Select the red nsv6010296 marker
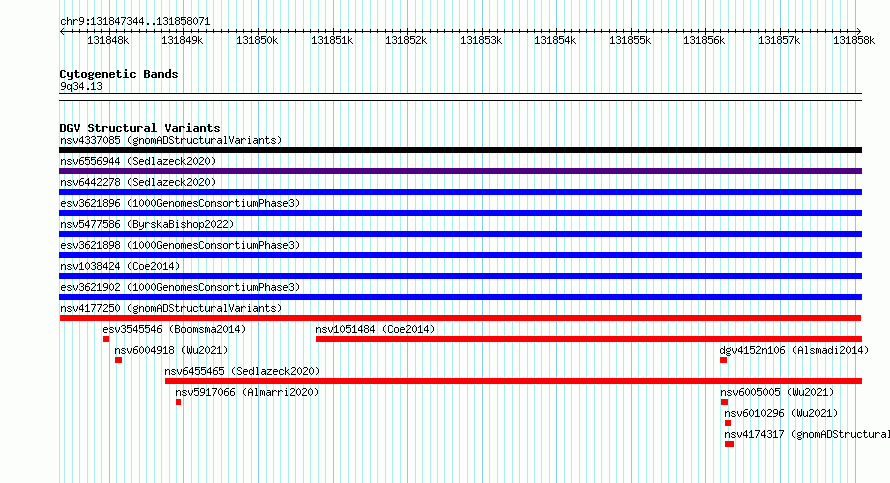This screenshot has width=890, height=483. (728, 423)
